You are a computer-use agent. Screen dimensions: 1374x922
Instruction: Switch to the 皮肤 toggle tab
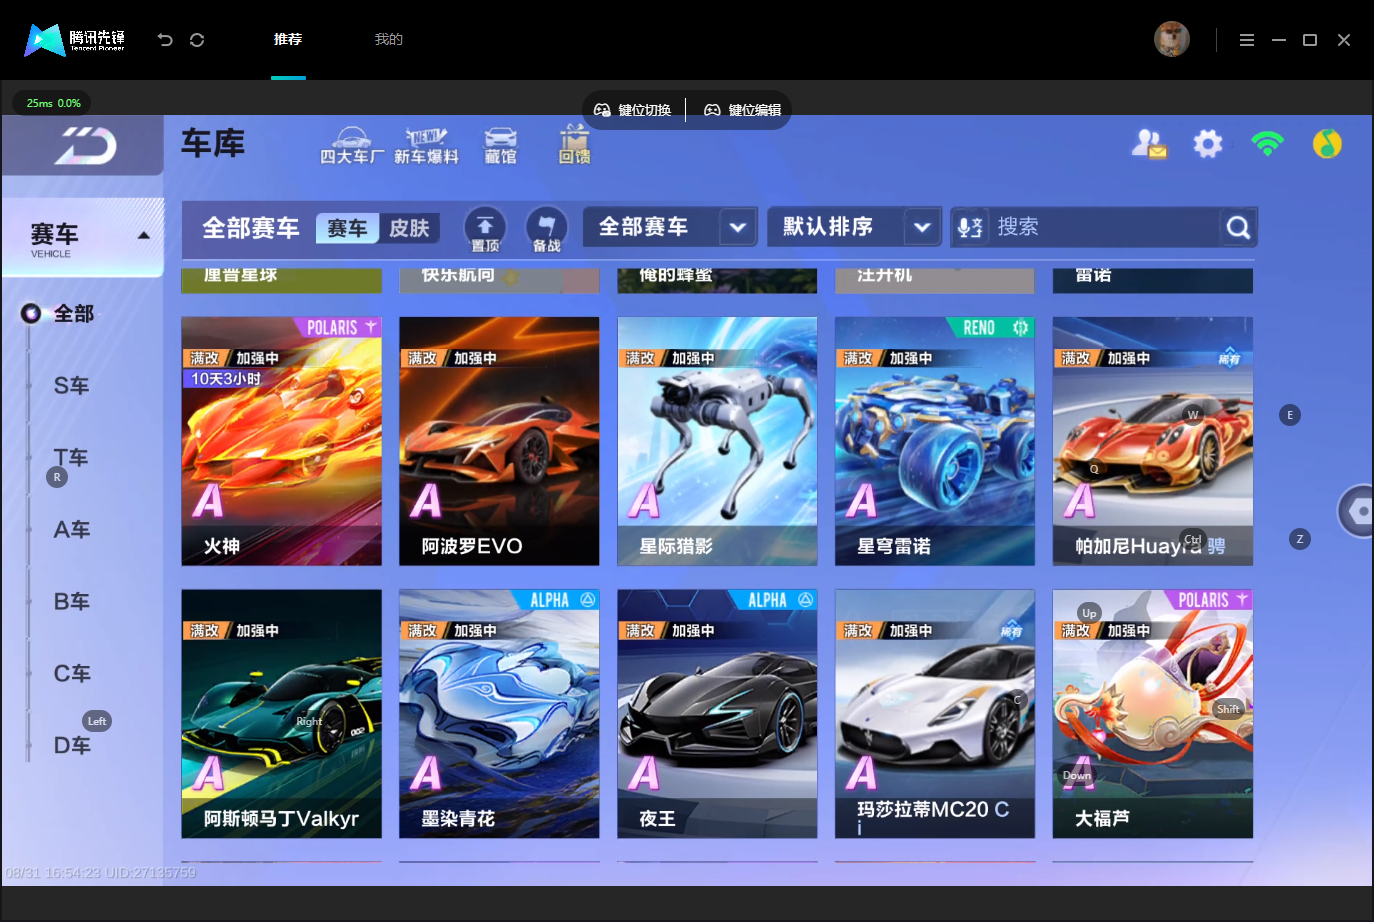tap(409, 228)
